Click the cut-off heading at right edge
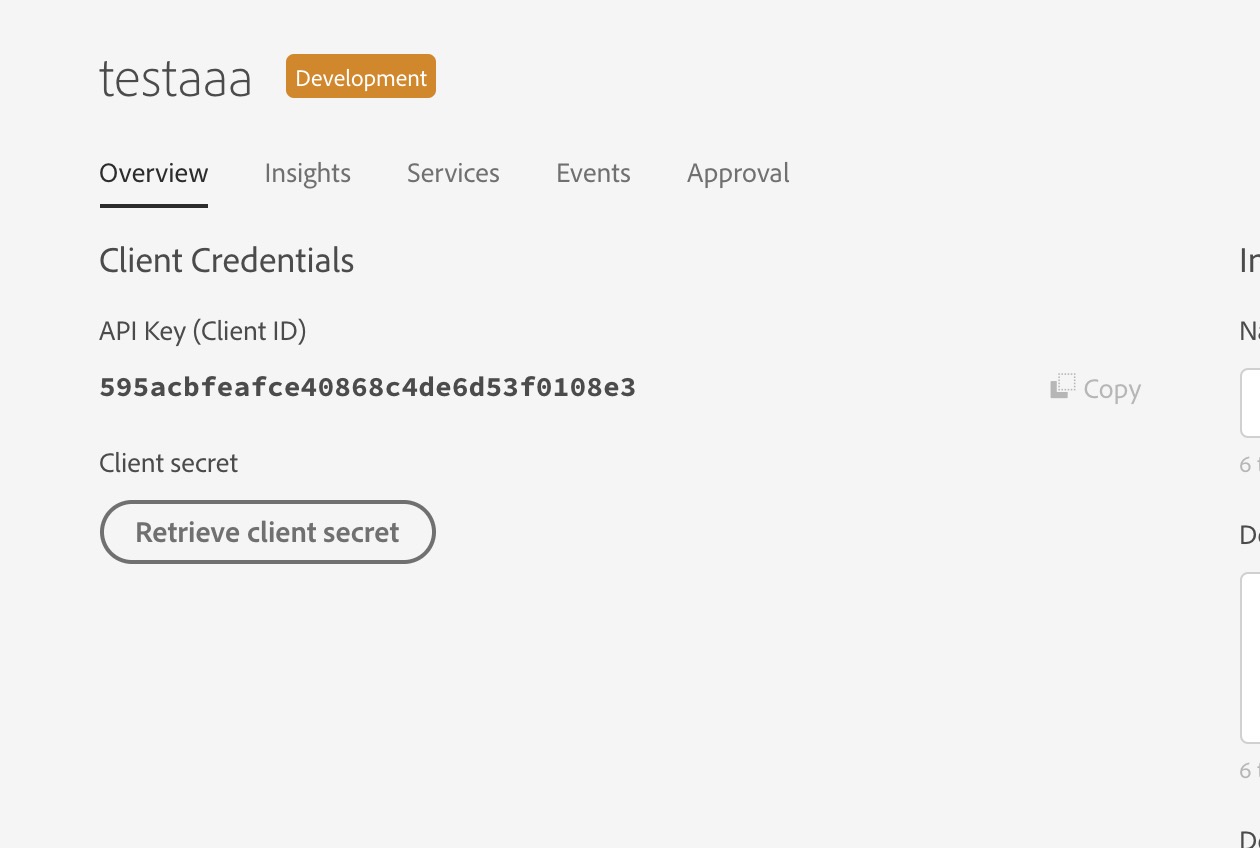The height and width of the screenshot is (848, 1260). (x=1249, y=260)
